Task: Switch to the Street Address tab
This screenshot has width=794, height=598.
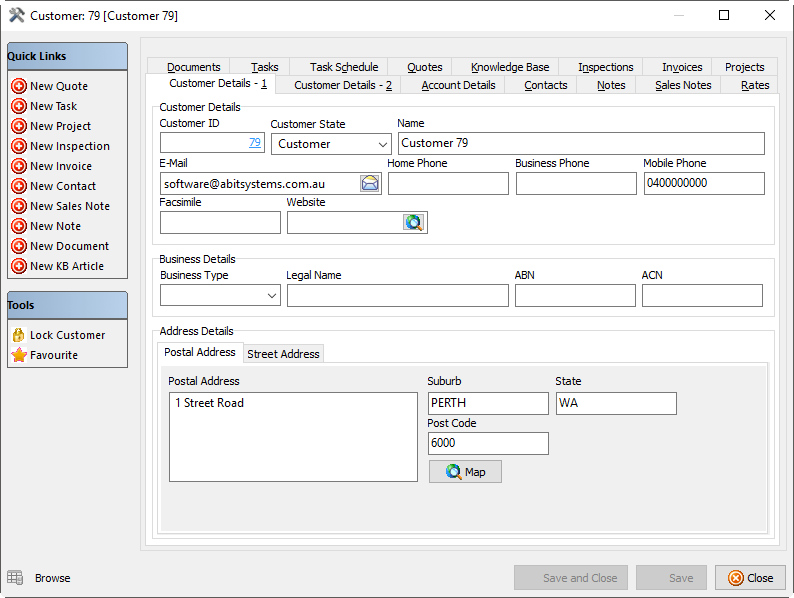Action: tap(283, 354)
